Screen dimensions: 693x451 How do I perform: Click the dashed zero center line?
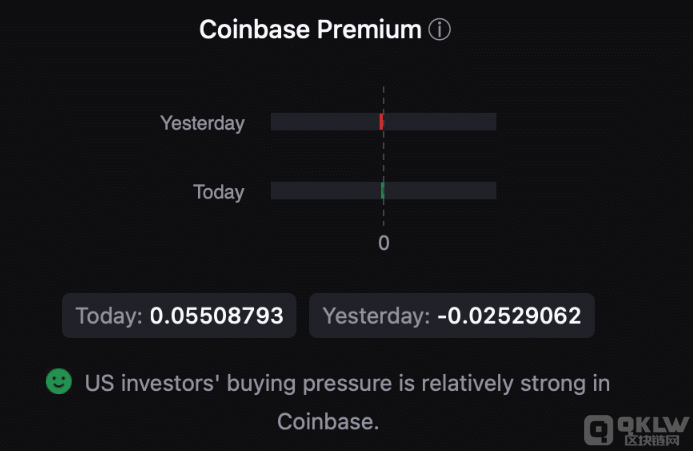tap(384, 157)
